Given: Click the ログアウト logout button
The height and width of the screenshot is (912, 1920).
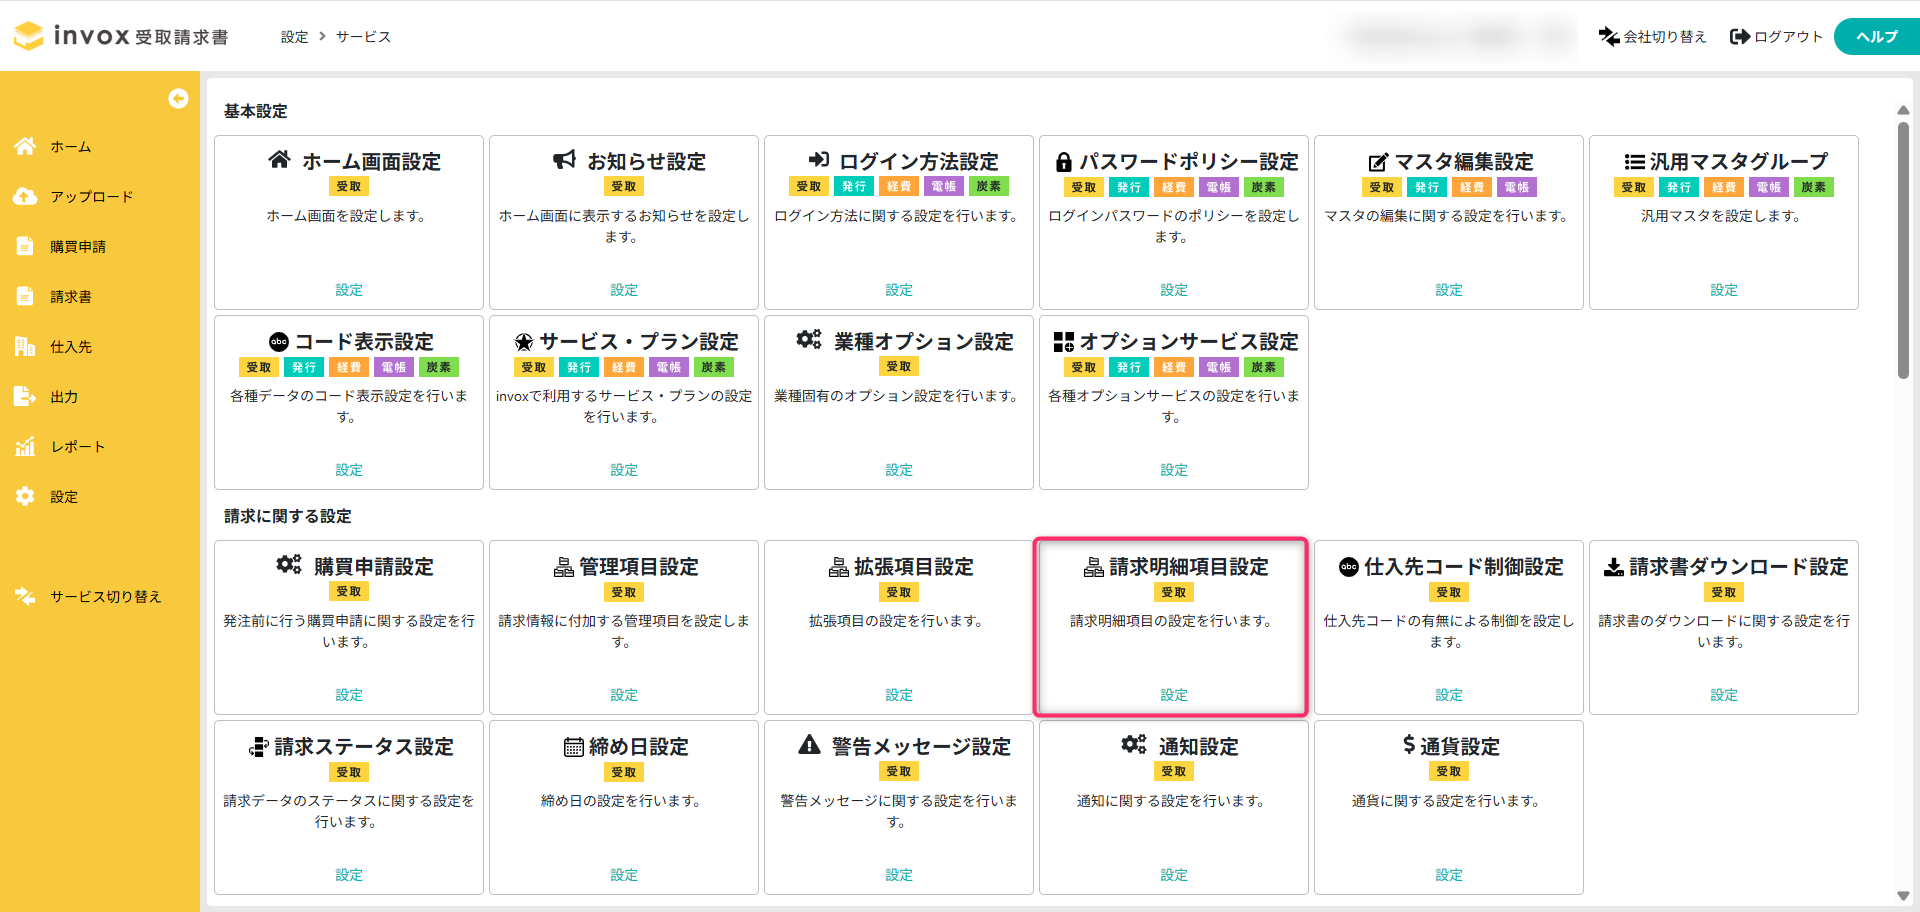Looking at the screenshot, I should pos(1776,37).
